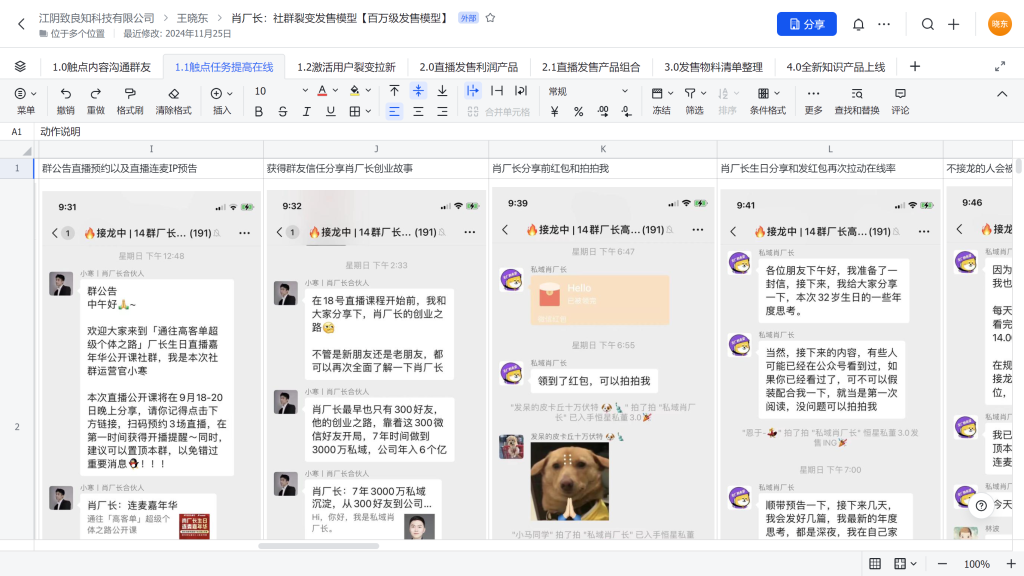Switch to the 1.2激活用户裂变拉新 tab
This screenshot has height=576, width=1024.
click(346, 67)
